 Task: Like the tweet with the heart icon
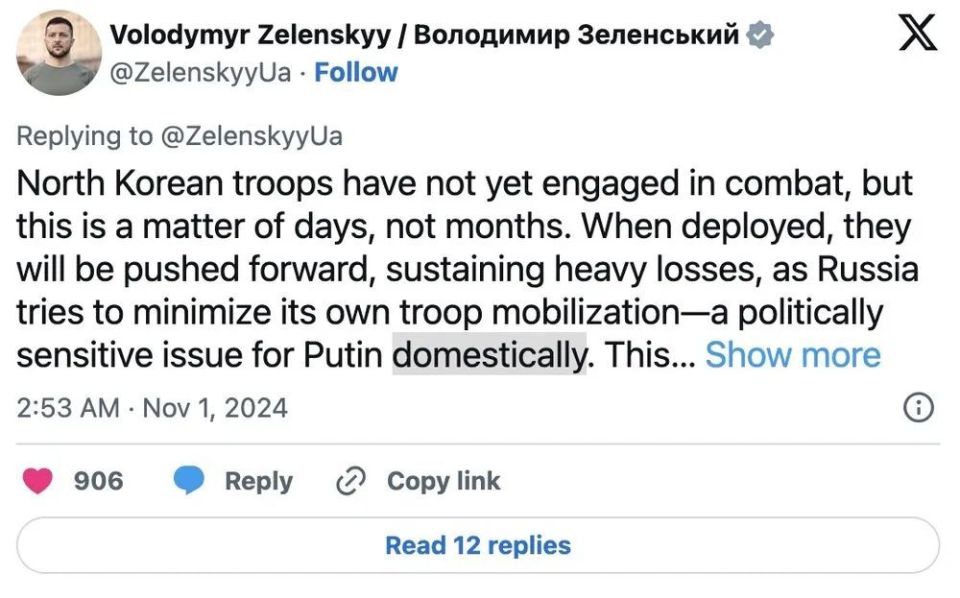coord(38,481)
